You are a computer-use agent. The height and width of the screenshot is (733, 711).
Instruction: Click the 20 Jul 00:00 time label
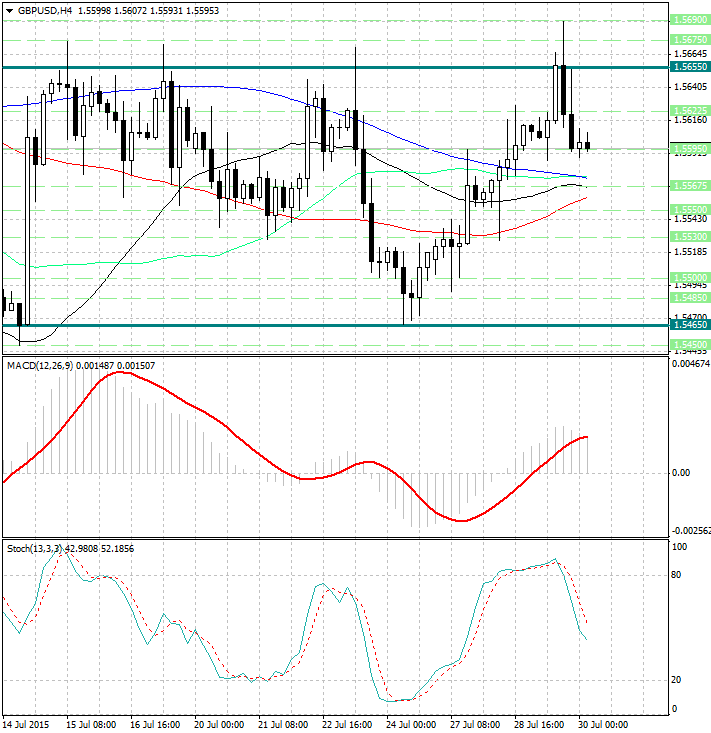(x=219, y=725)
